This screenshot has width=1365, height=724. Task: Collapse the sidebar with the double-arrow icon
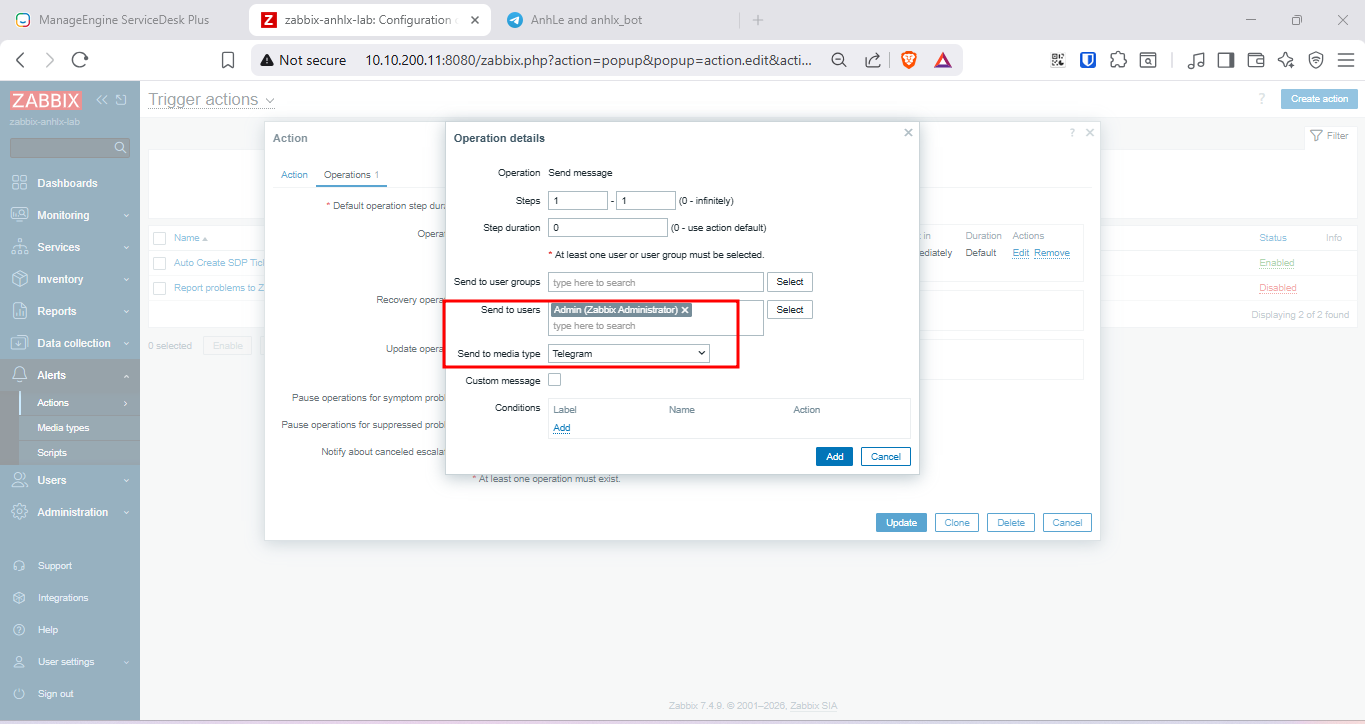pos(102,100)
